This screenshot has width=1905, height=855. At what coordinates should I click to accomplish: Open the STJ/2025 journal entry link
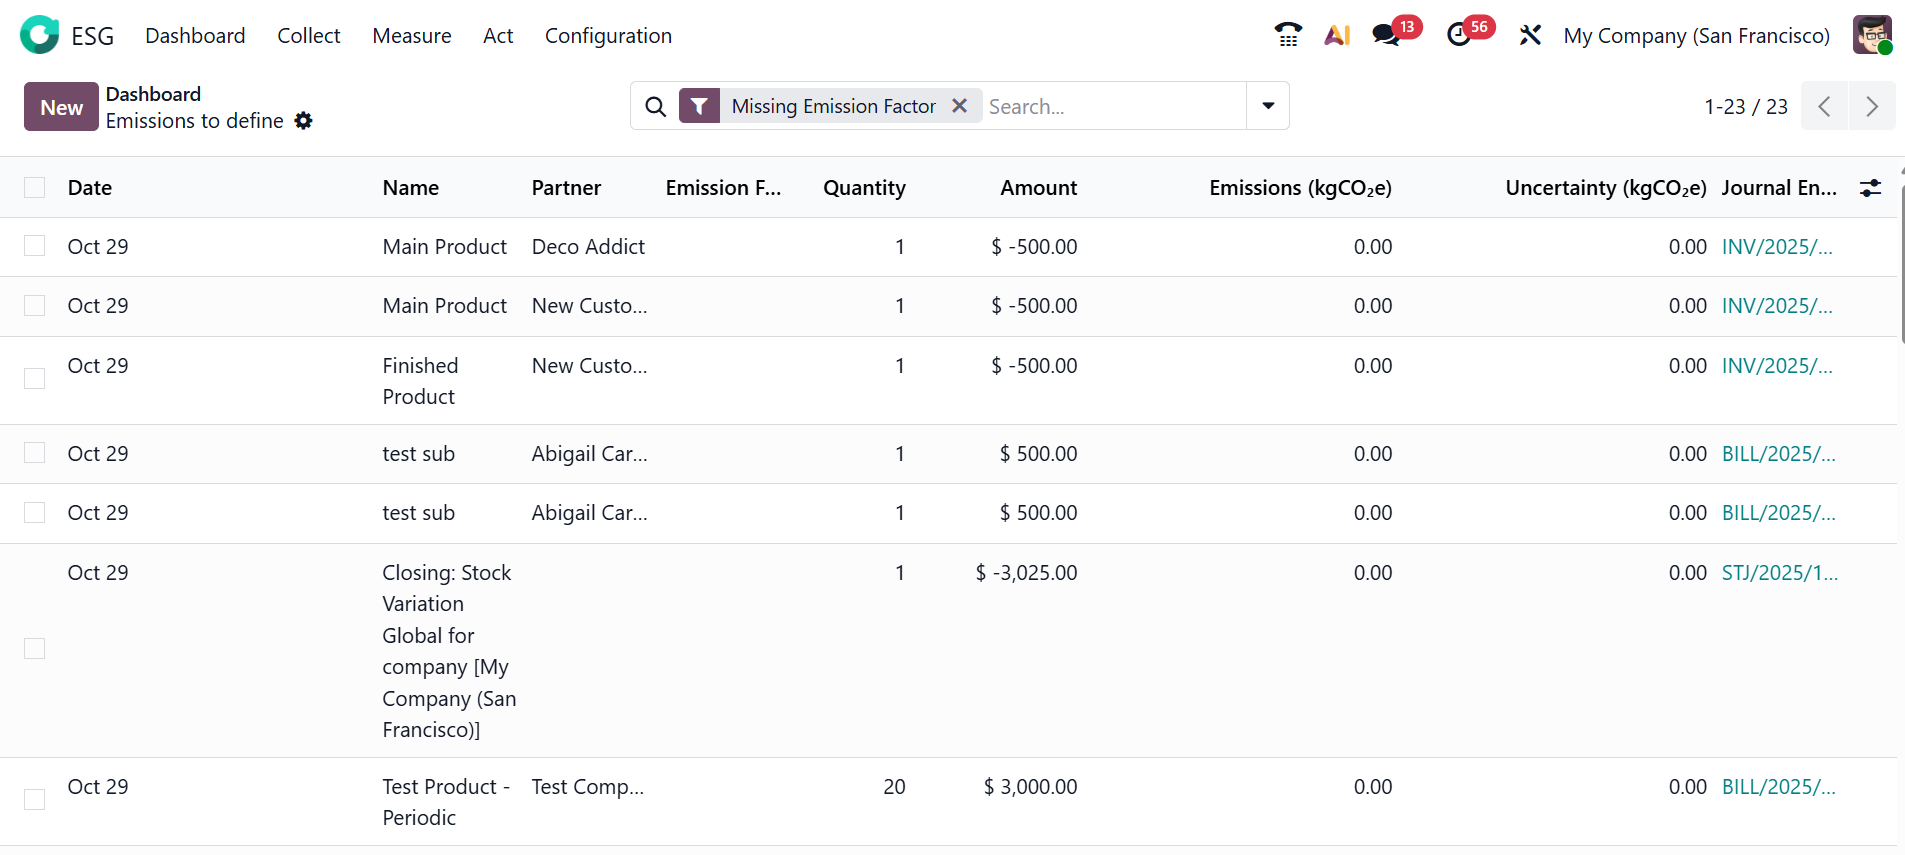1779,573
